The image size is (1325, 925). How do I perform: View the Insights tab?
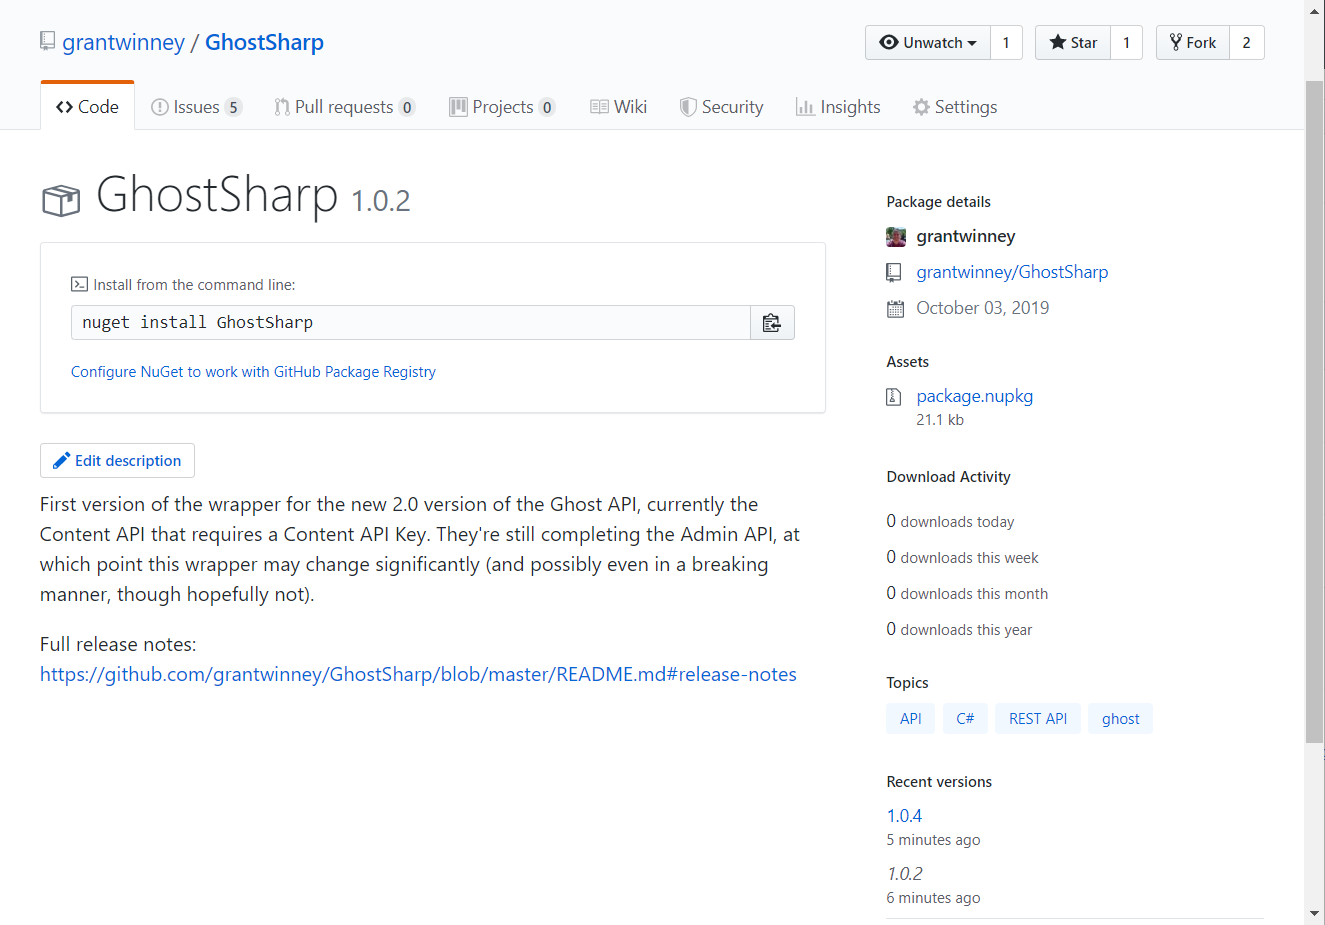(x=838, y=107)
